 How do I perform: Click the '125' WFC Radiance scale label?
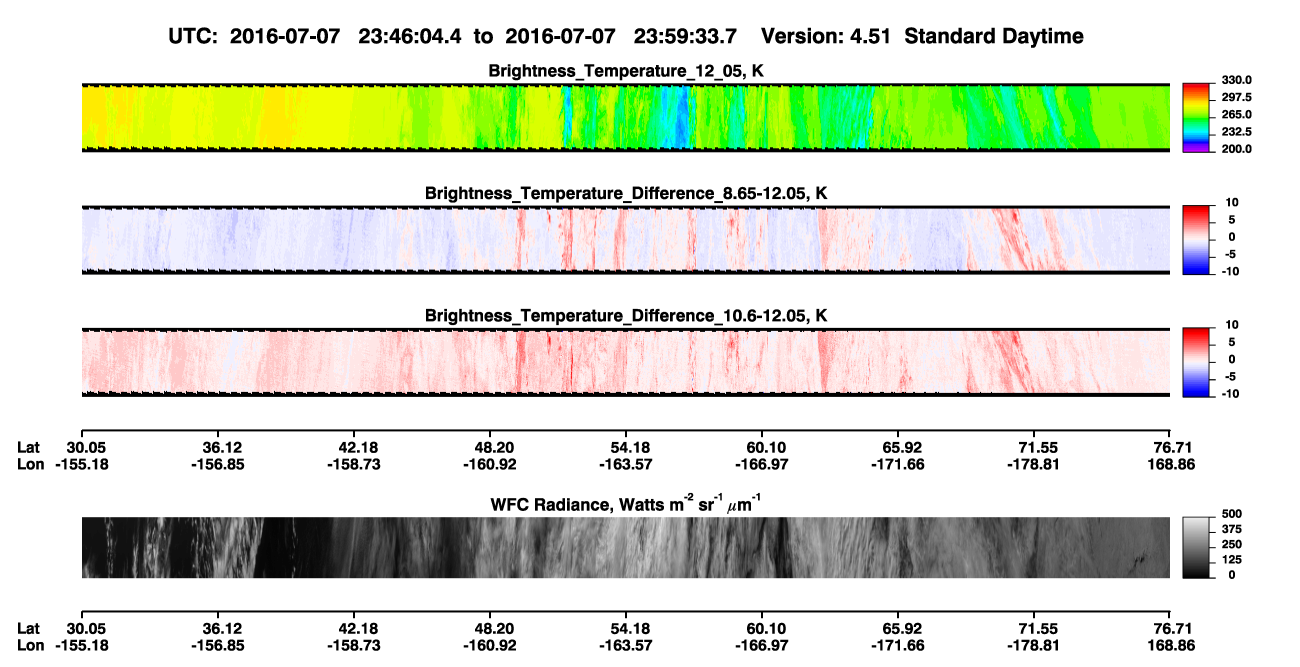click(1231, 559)
